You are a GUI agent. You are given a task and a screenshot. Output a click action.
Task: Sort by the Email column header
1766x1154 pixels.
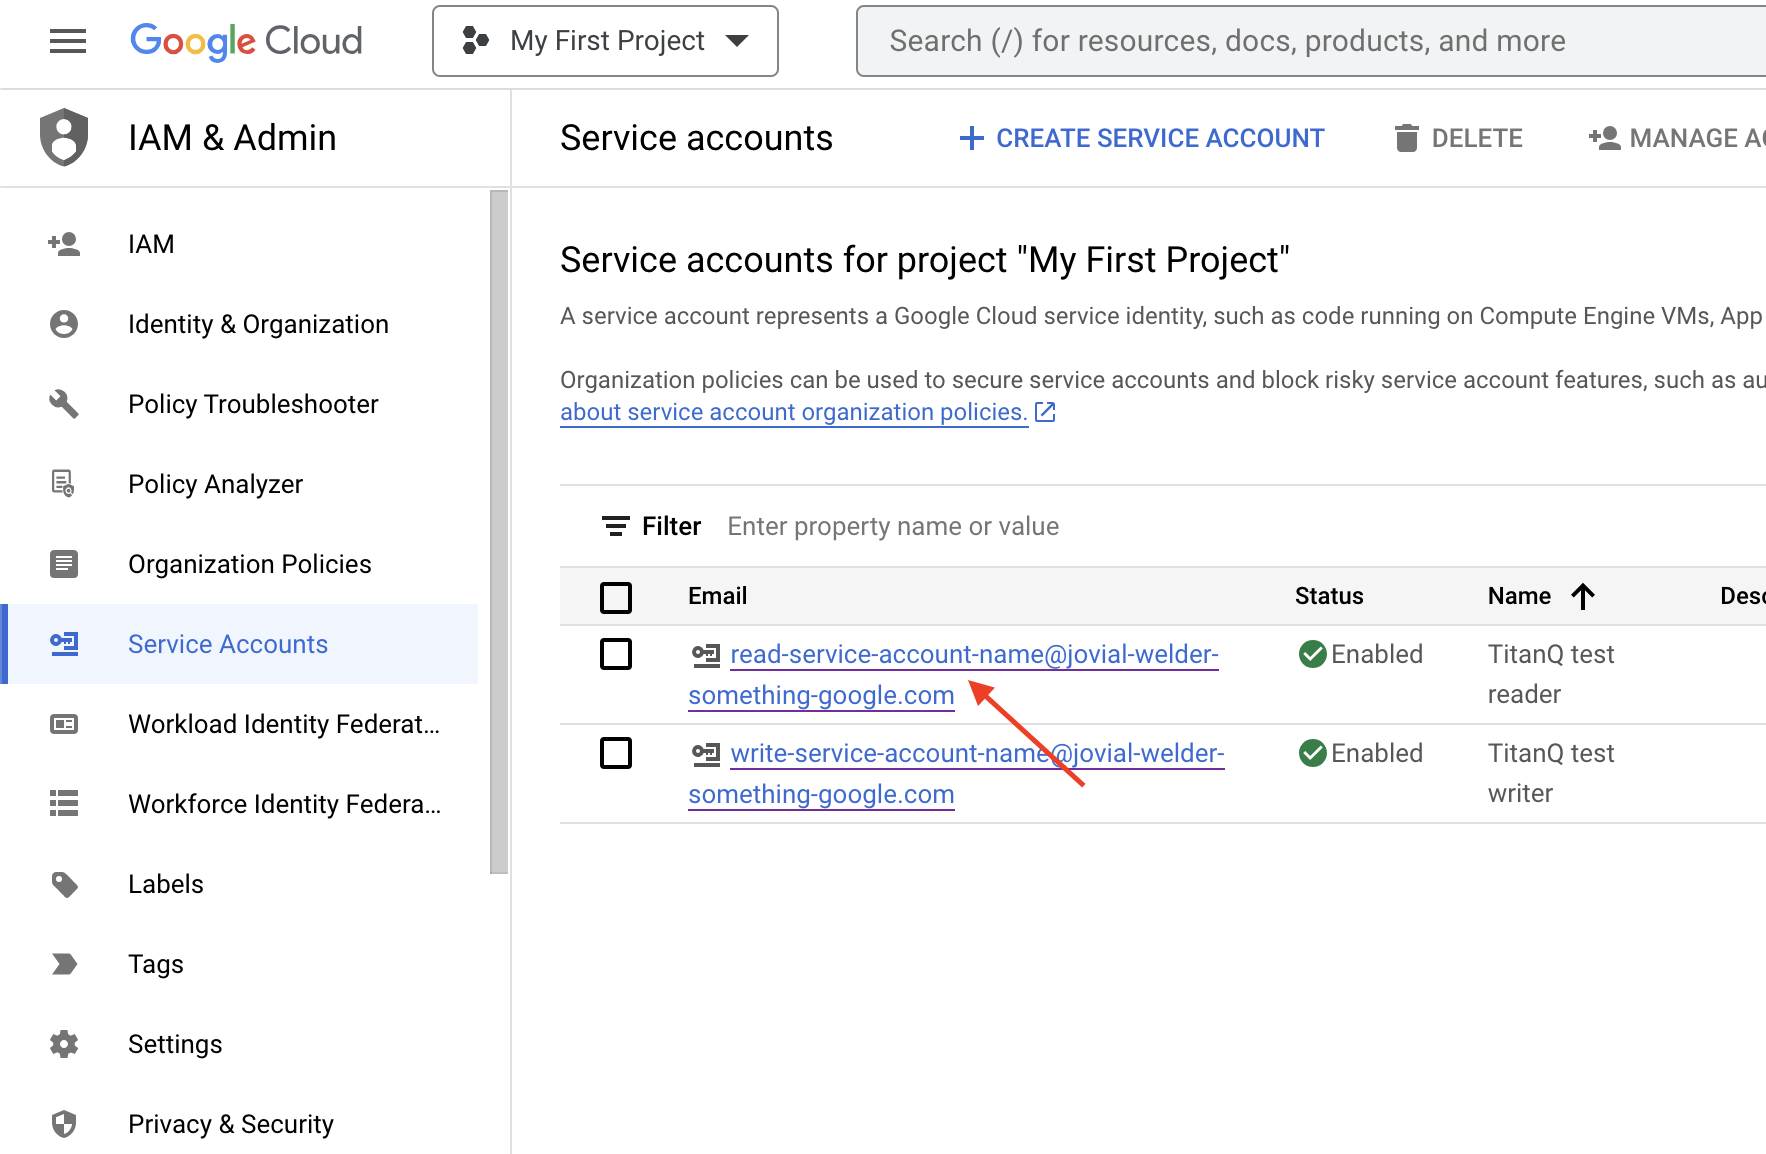click(717, 596)
